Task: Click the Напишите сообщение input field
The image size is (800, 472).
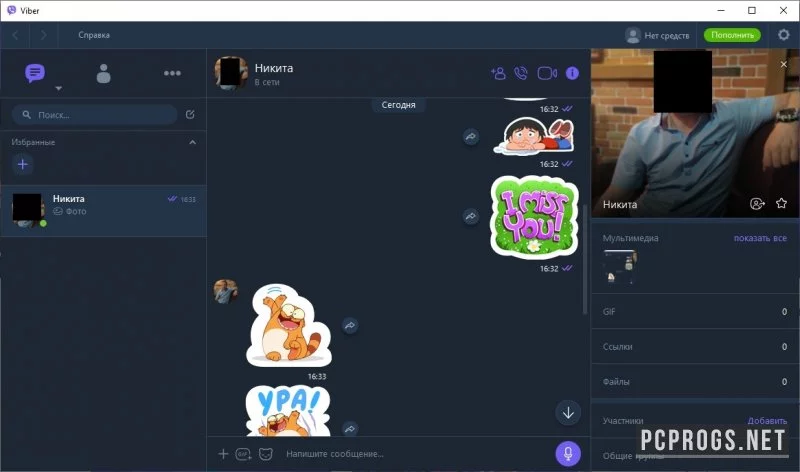Action: point(416,454)
